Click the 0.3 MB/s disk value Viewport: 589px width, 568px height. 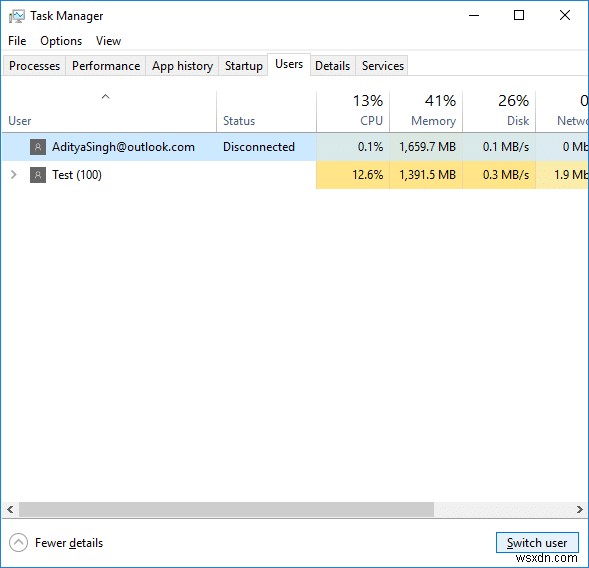pos(506,175)
